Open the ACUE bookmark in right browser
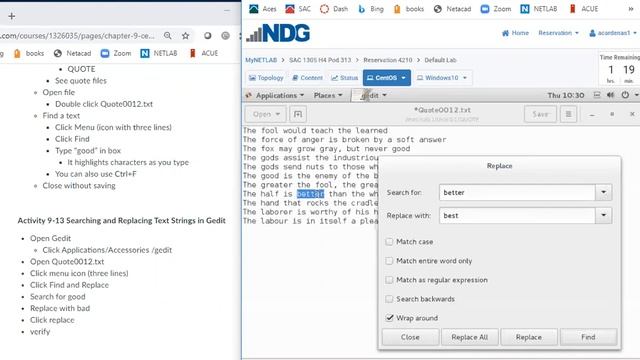This screenshot has height=360, width=640. tap(584, 9)
